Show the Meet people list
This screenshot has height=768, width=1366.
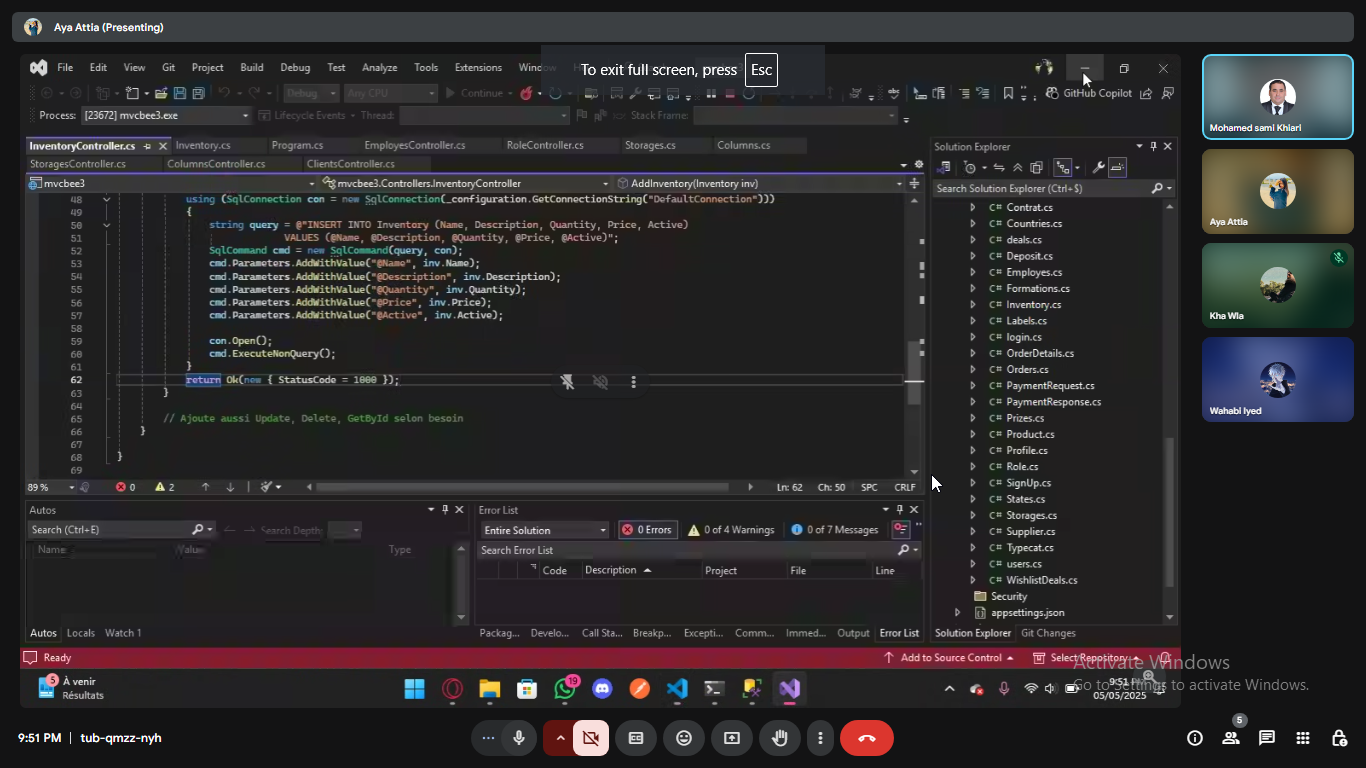click(1231, 738)
